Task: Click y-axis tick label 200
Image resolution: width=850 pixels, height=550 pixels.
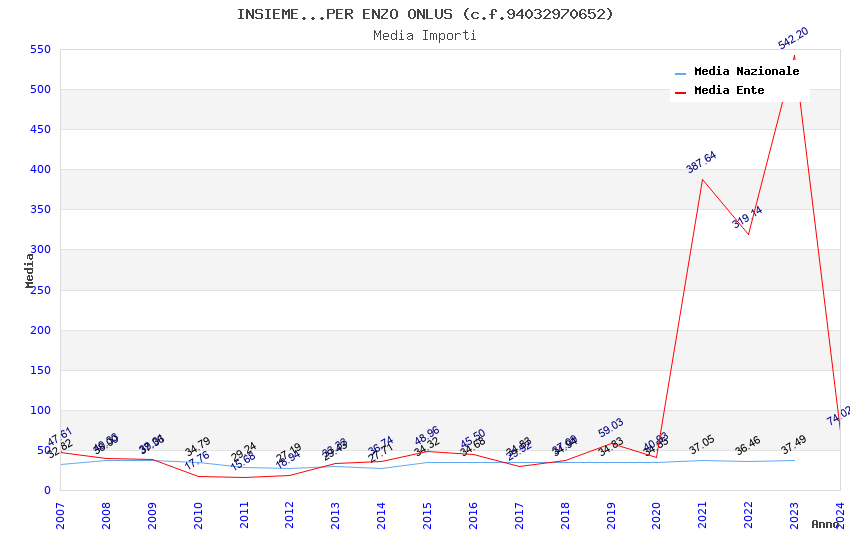Action: tap(40, 331)
